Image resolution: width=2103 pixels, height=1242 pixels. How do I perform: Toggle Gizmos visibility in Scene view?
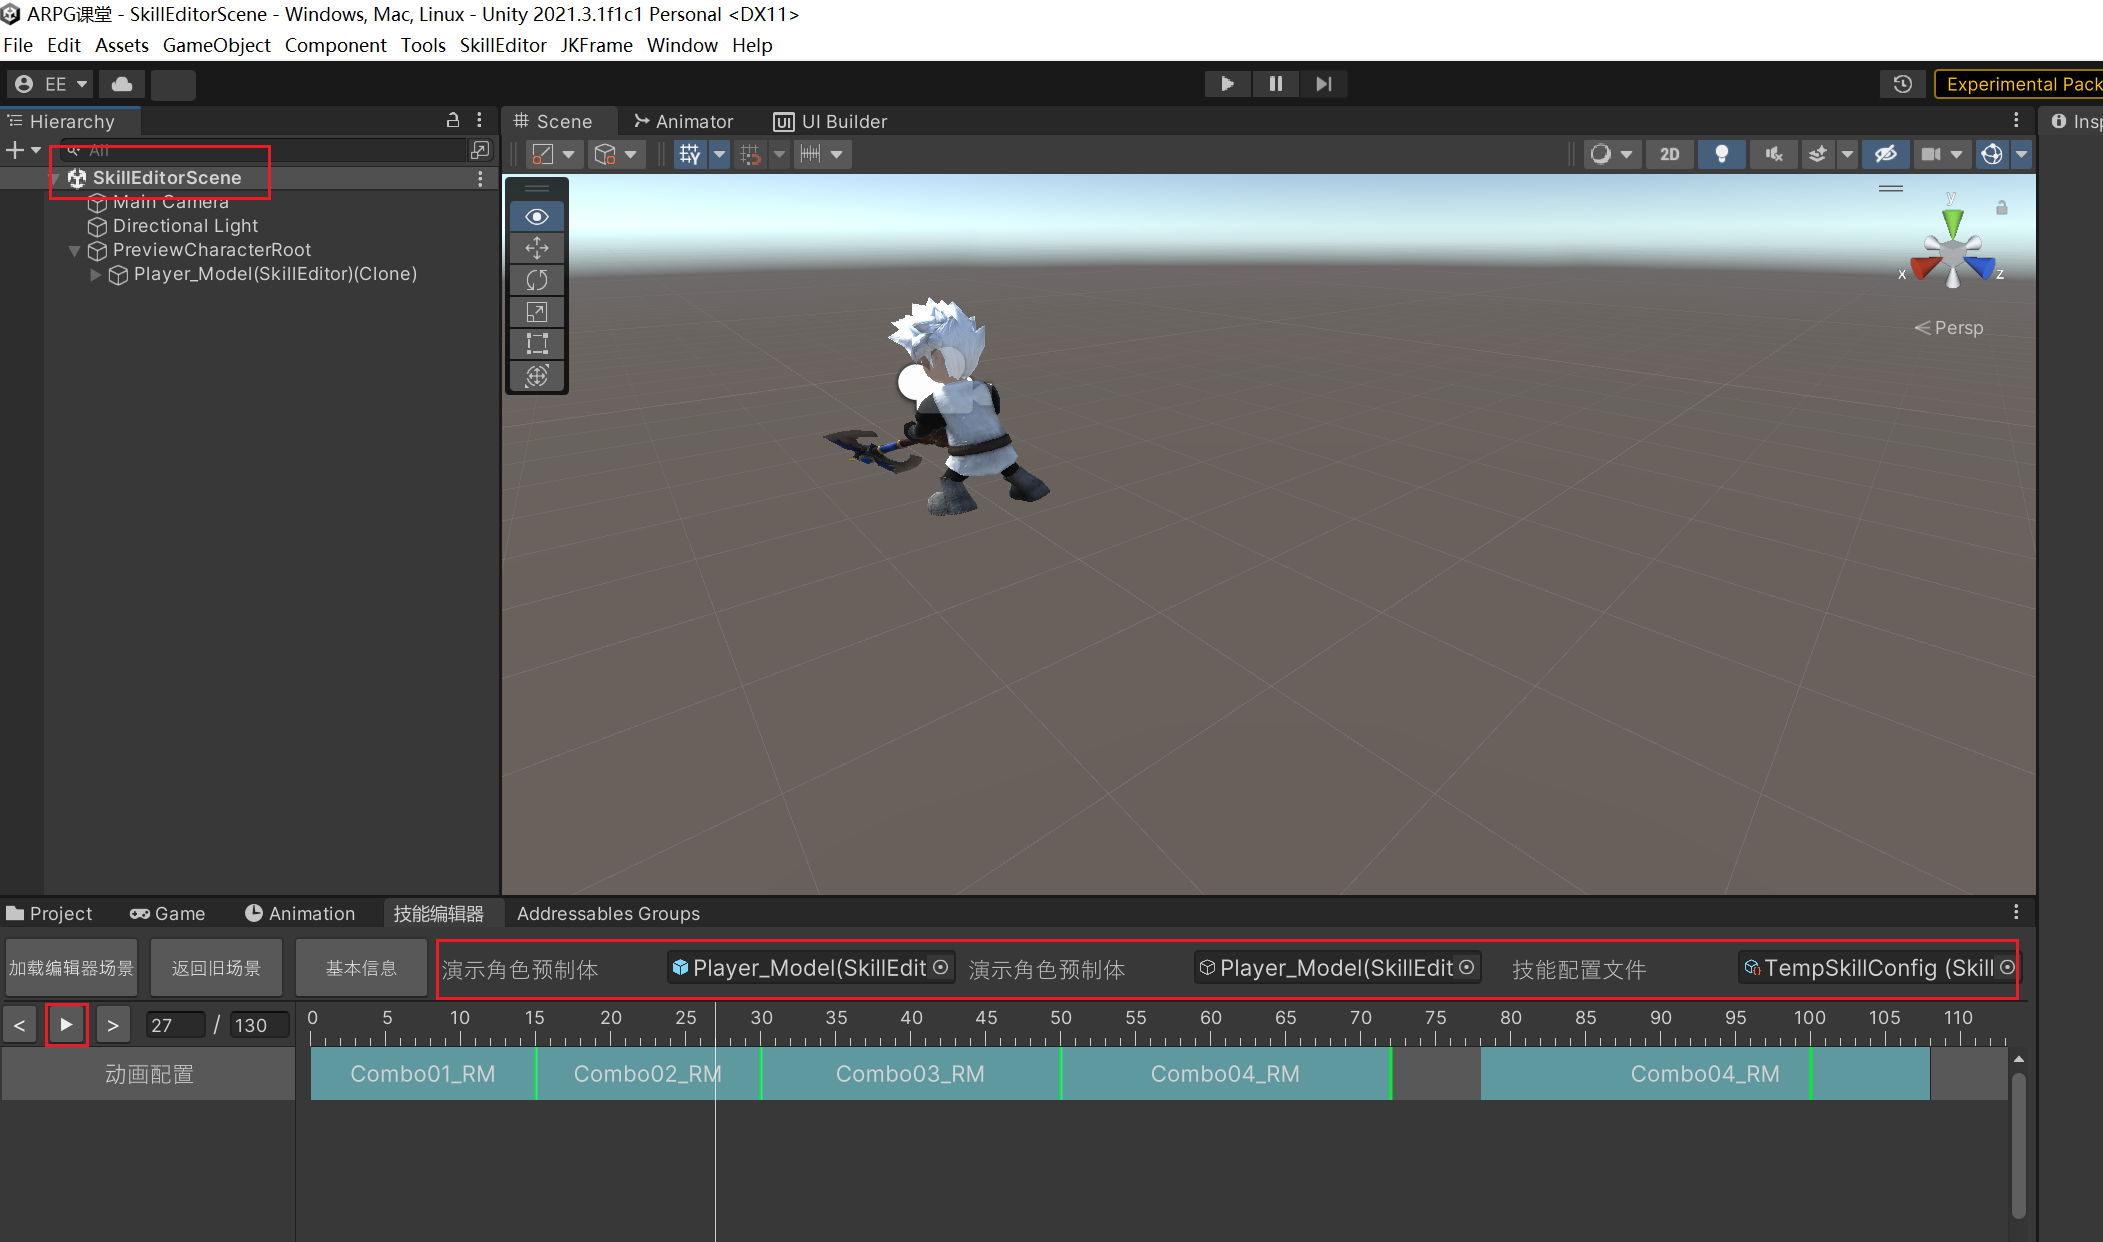coord(1992,154)
